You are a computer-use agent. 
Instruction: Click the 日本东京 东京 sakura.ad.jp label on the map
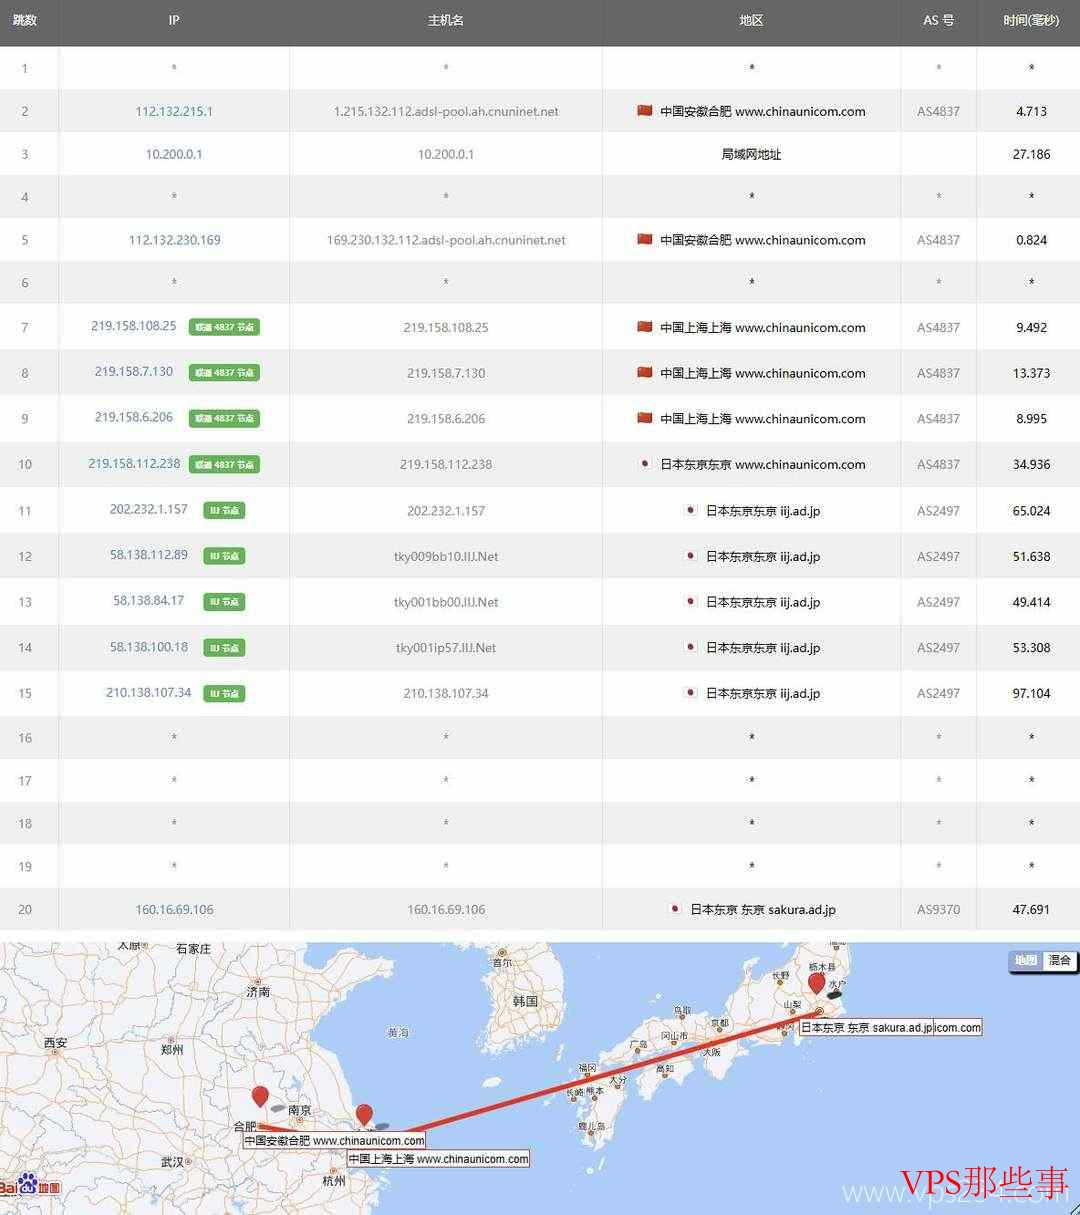[866, 1027]
